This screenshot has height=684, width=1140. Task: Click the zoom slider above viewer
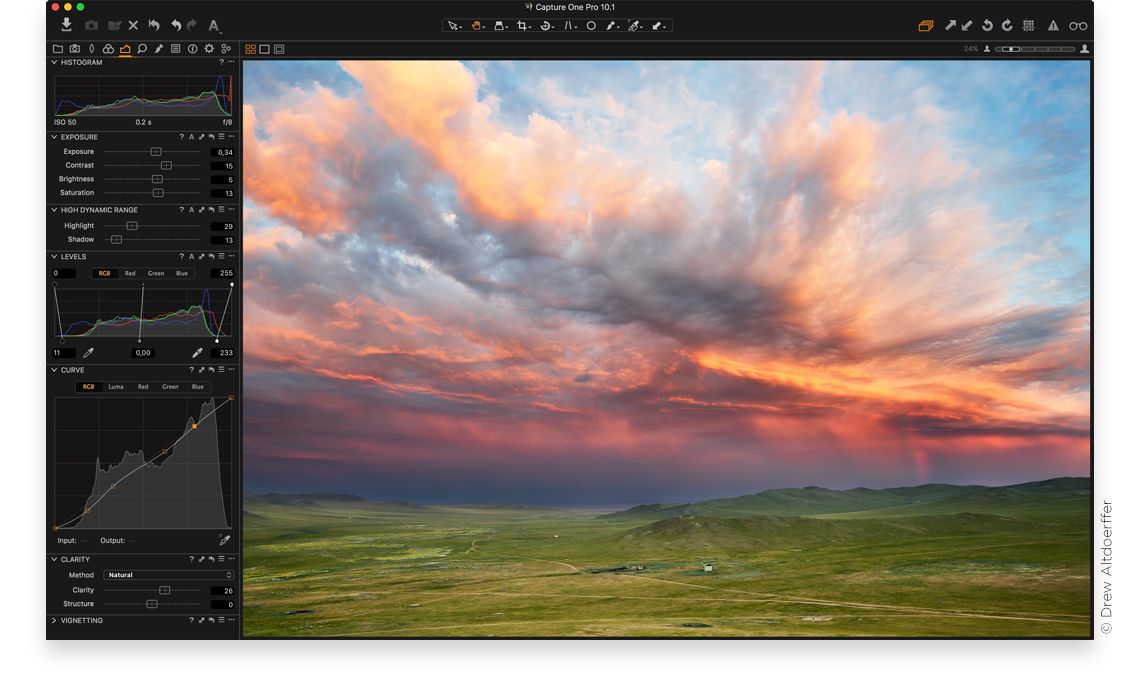[x=1035, y=49]
